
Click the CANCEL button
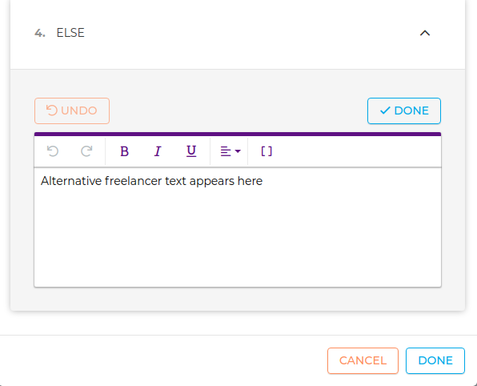click(x=363, y=361)
